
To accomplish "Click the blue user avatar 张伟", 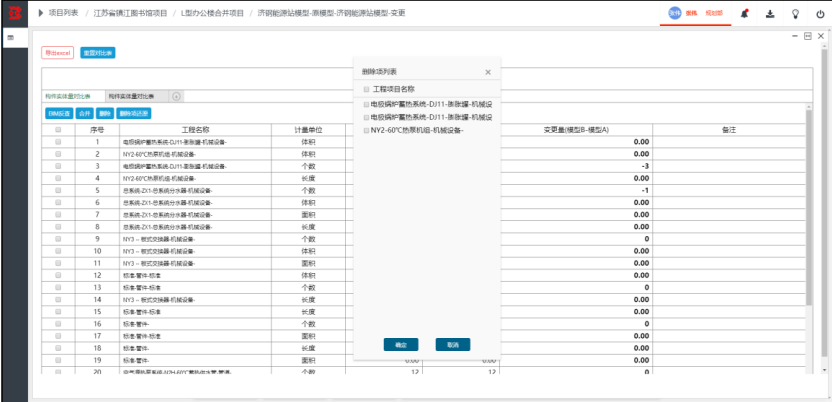I will pyautogui.click(x=674, y=13).
